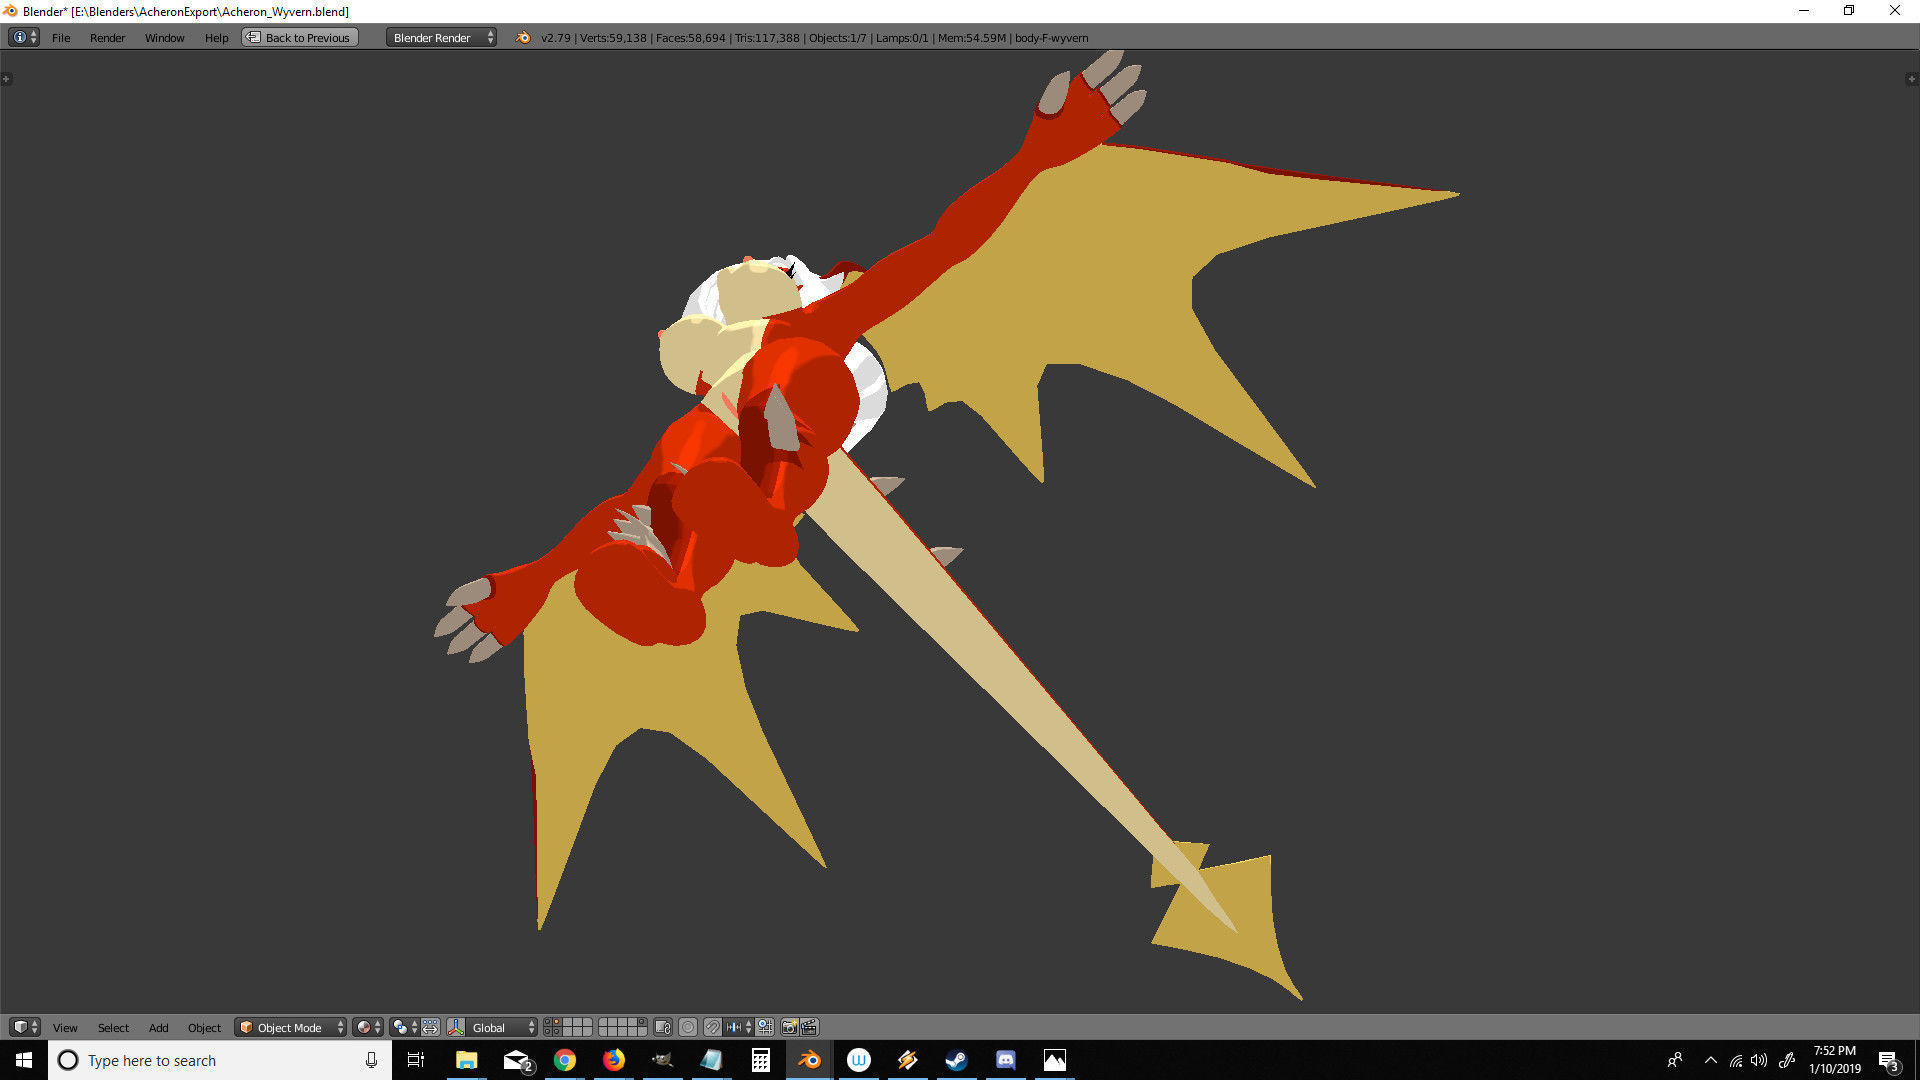The image size is (1920, 1080).
Task: Toggle snap align rotation to target
Action: pyautogui.click(x=765, y=1027)
